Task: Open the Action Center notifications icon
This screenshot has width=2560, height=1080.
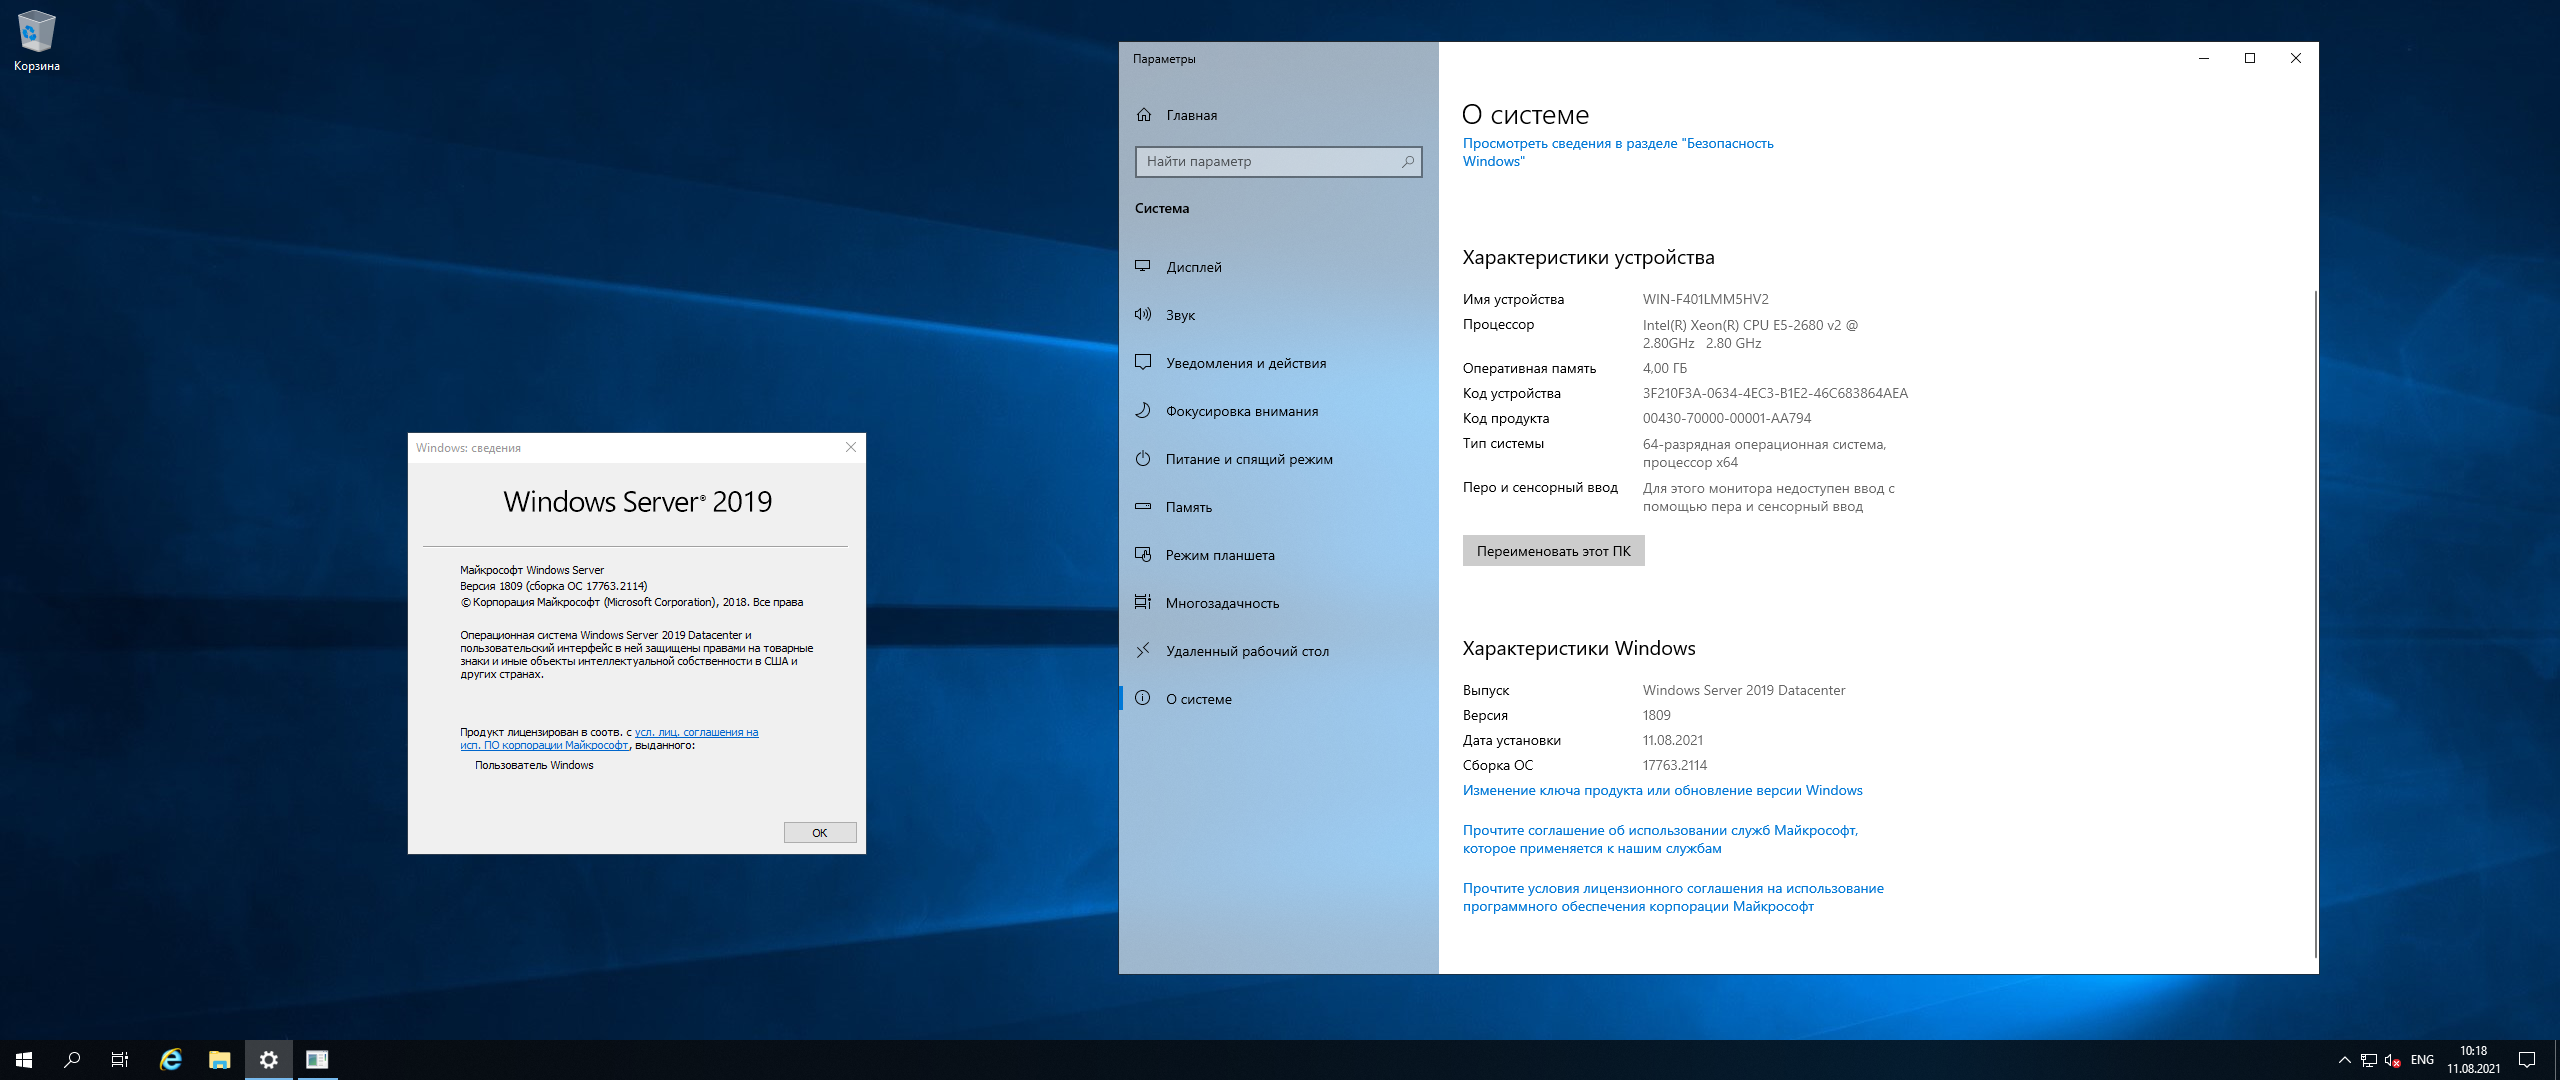Action: (2527, 1060)
